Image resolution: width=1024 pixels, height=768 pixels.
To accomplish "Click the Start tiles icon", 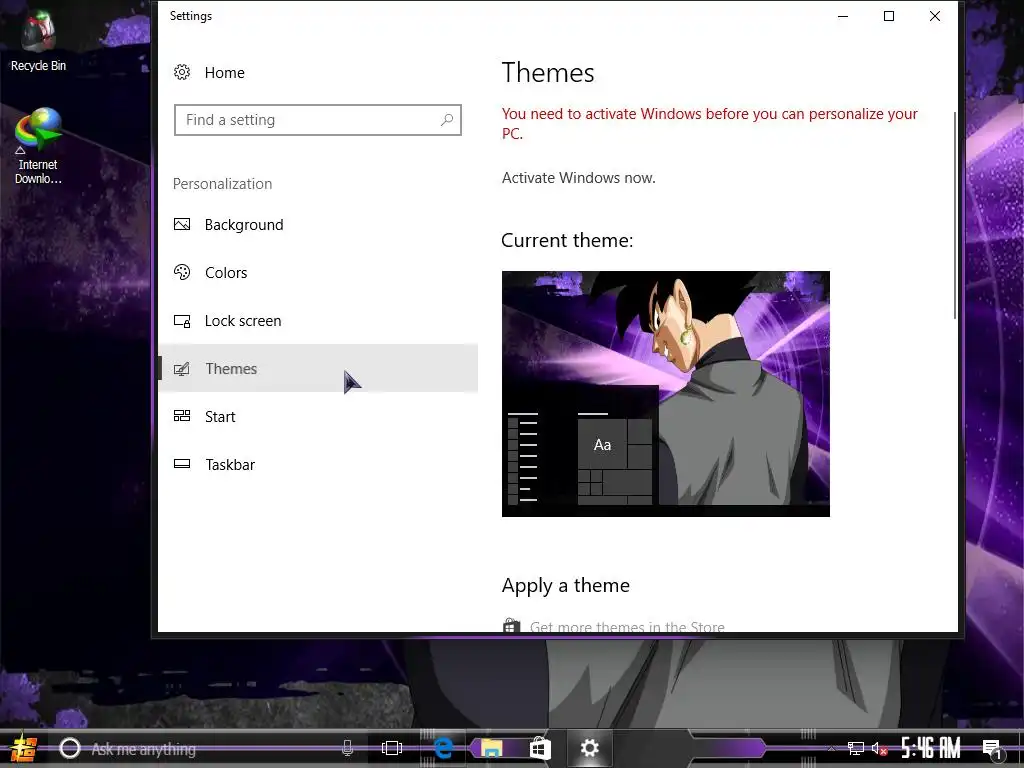I will click(x=182, y=416).
